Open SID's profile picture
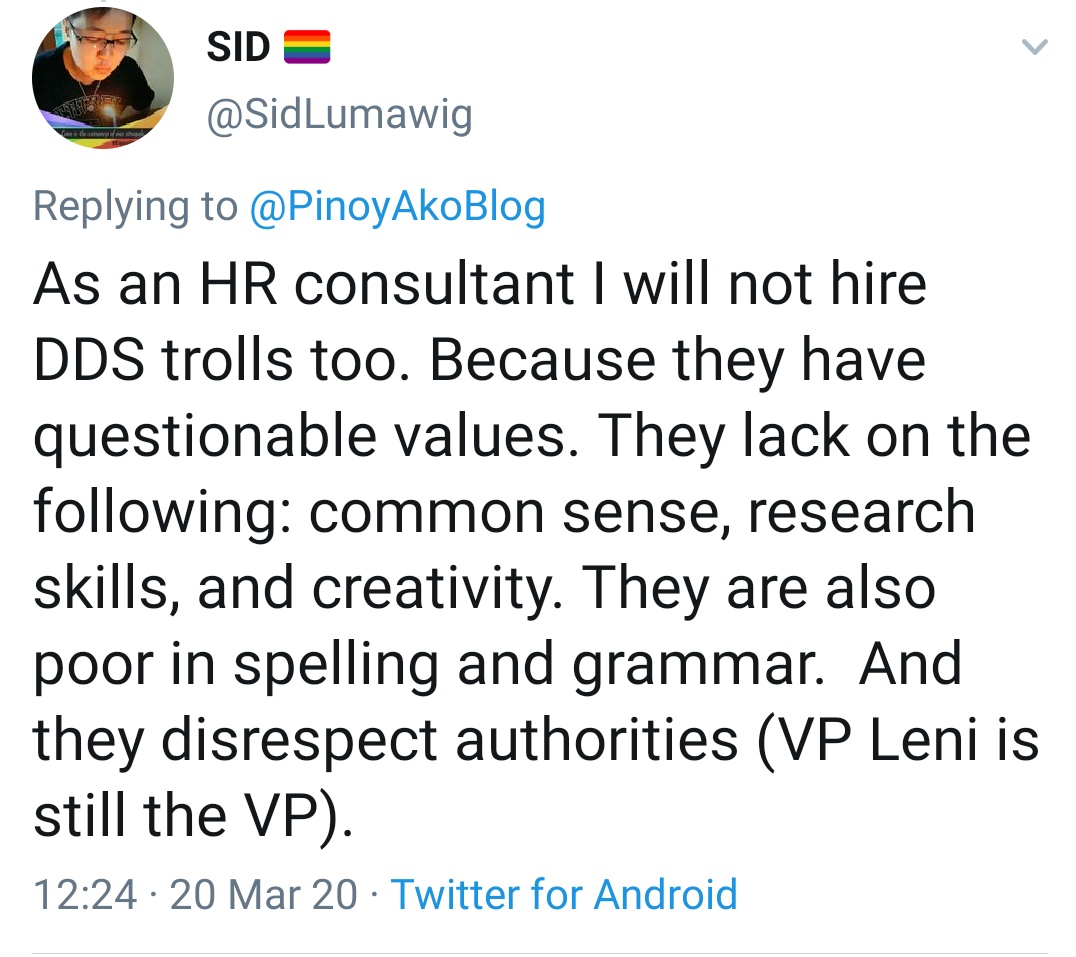This screenshot has width=1076, height=957. (x=103, y=81)
